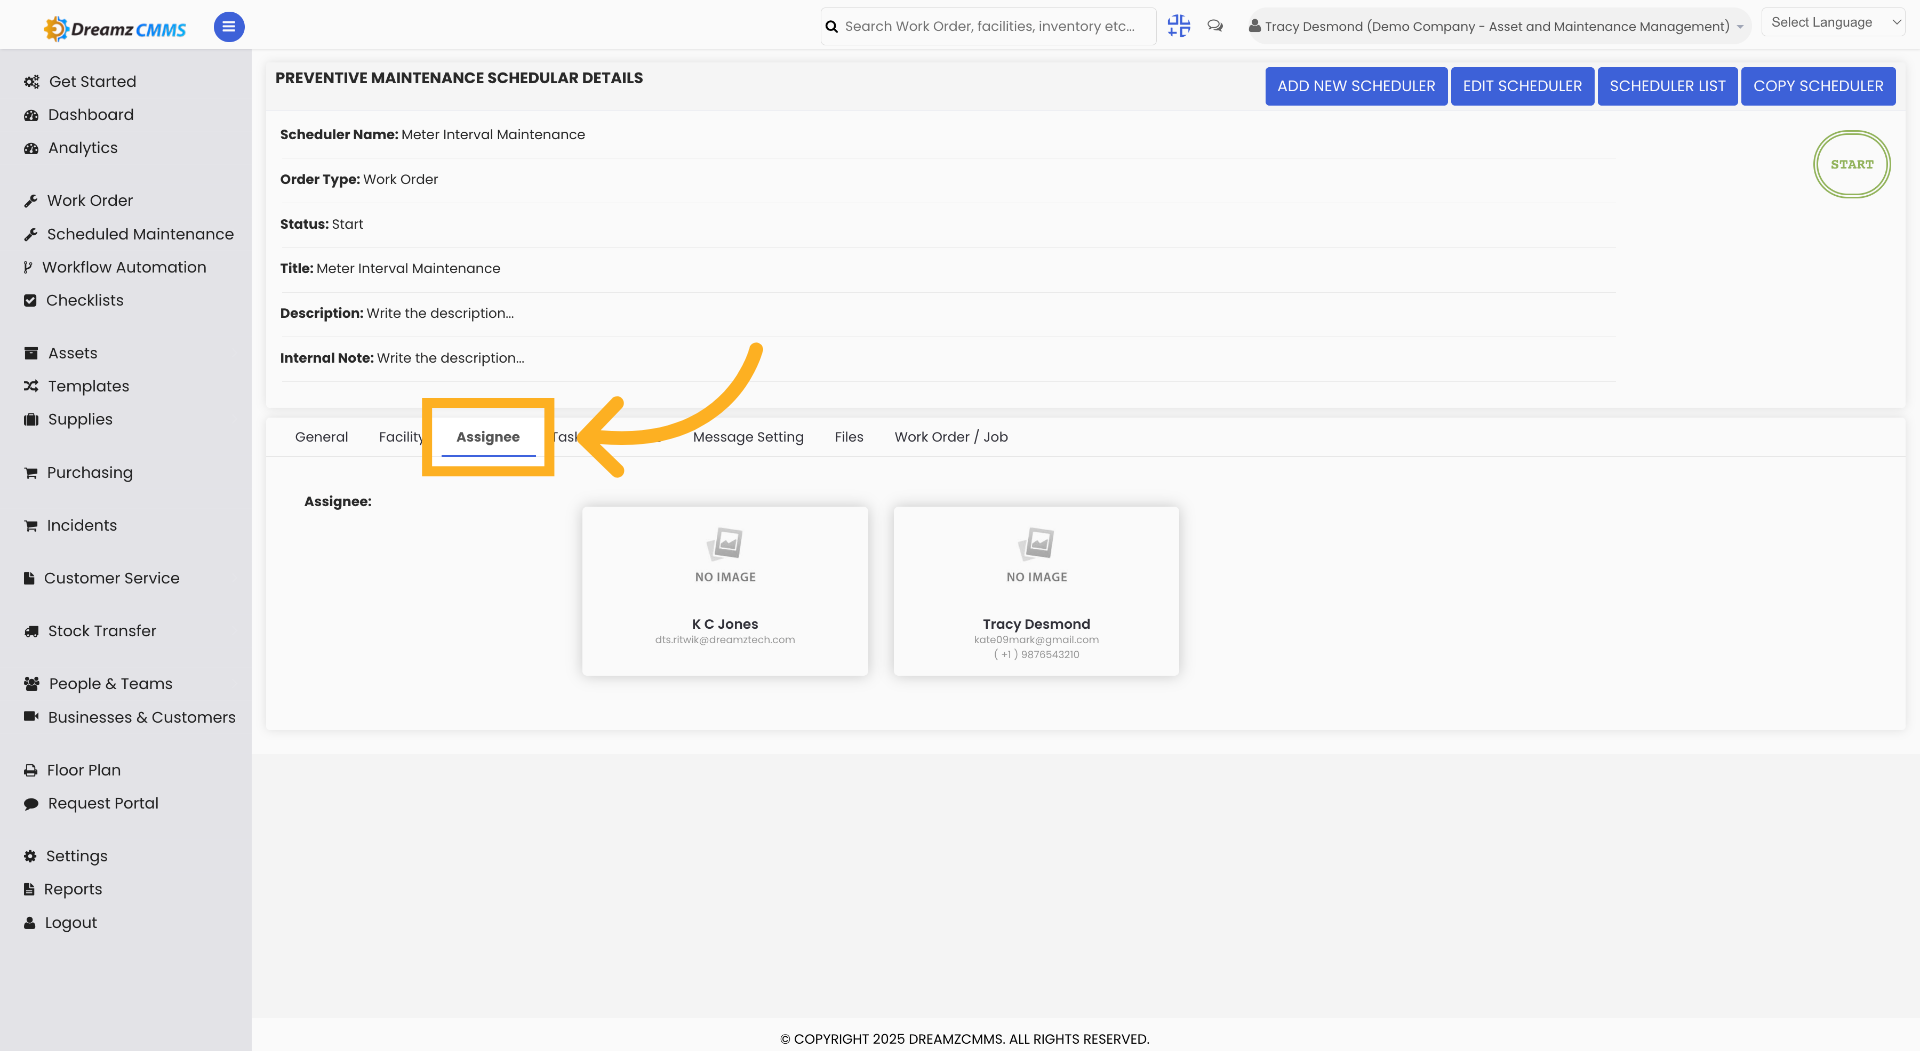Click the copyright 2025 DreamzCMMS footer text
Viewport: 1920px width, 1051px height.
pos(965,1039)
